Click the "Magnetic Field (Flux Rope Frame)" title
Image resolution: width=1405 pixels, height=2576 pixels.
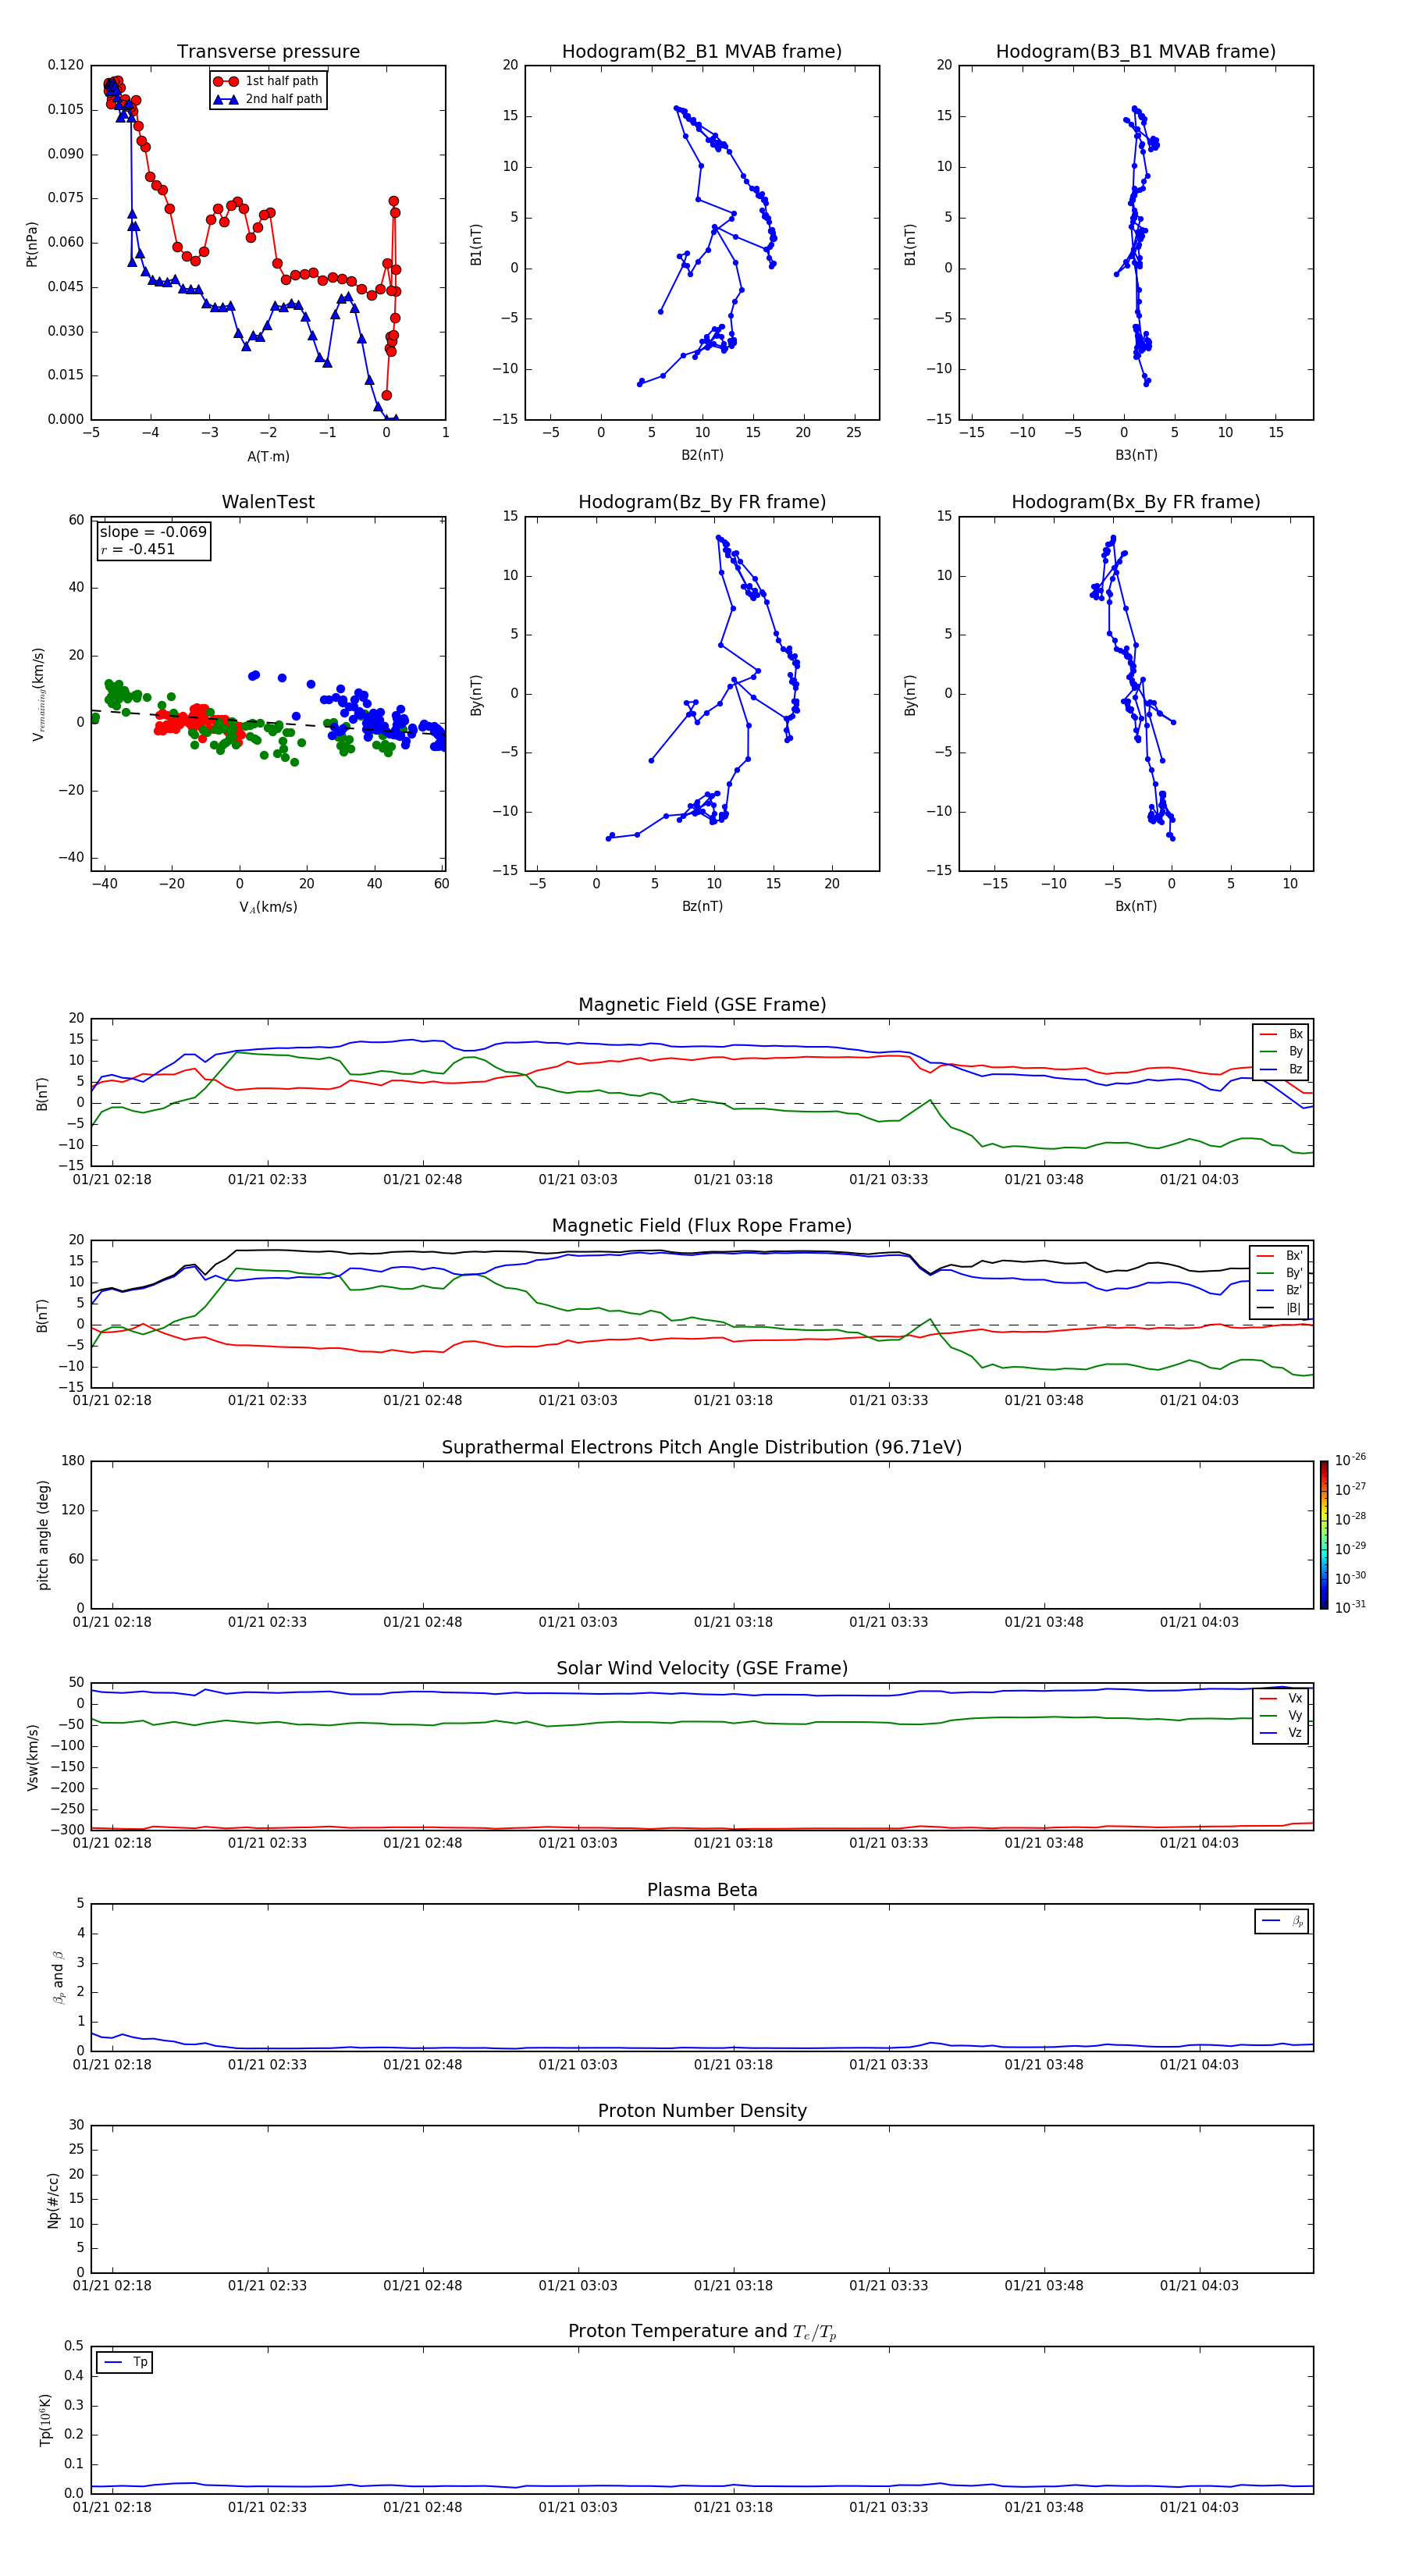pyautogui.click(x=702, y=1226)
